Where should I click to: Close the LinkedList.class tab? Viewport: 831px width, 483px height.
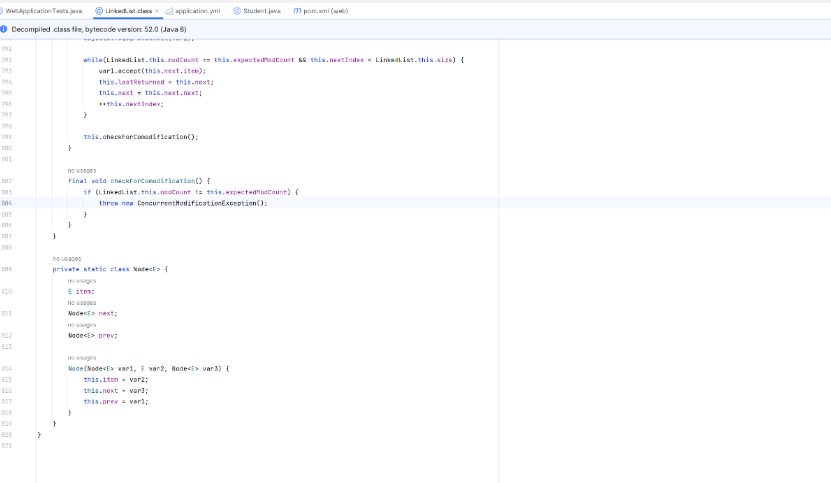click(157, 10)
